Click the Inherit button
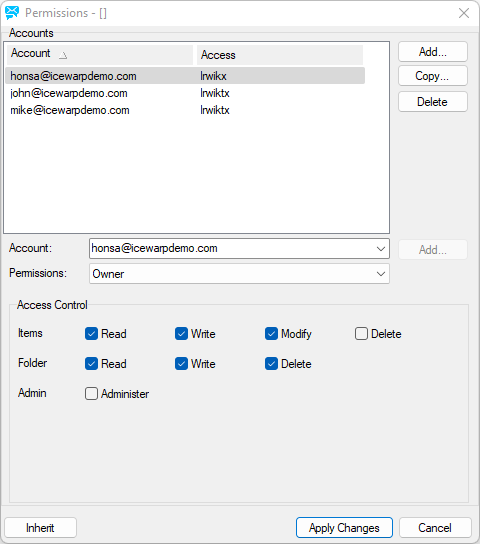This screenshot has height=544, width=480. [x=41, y=528]
